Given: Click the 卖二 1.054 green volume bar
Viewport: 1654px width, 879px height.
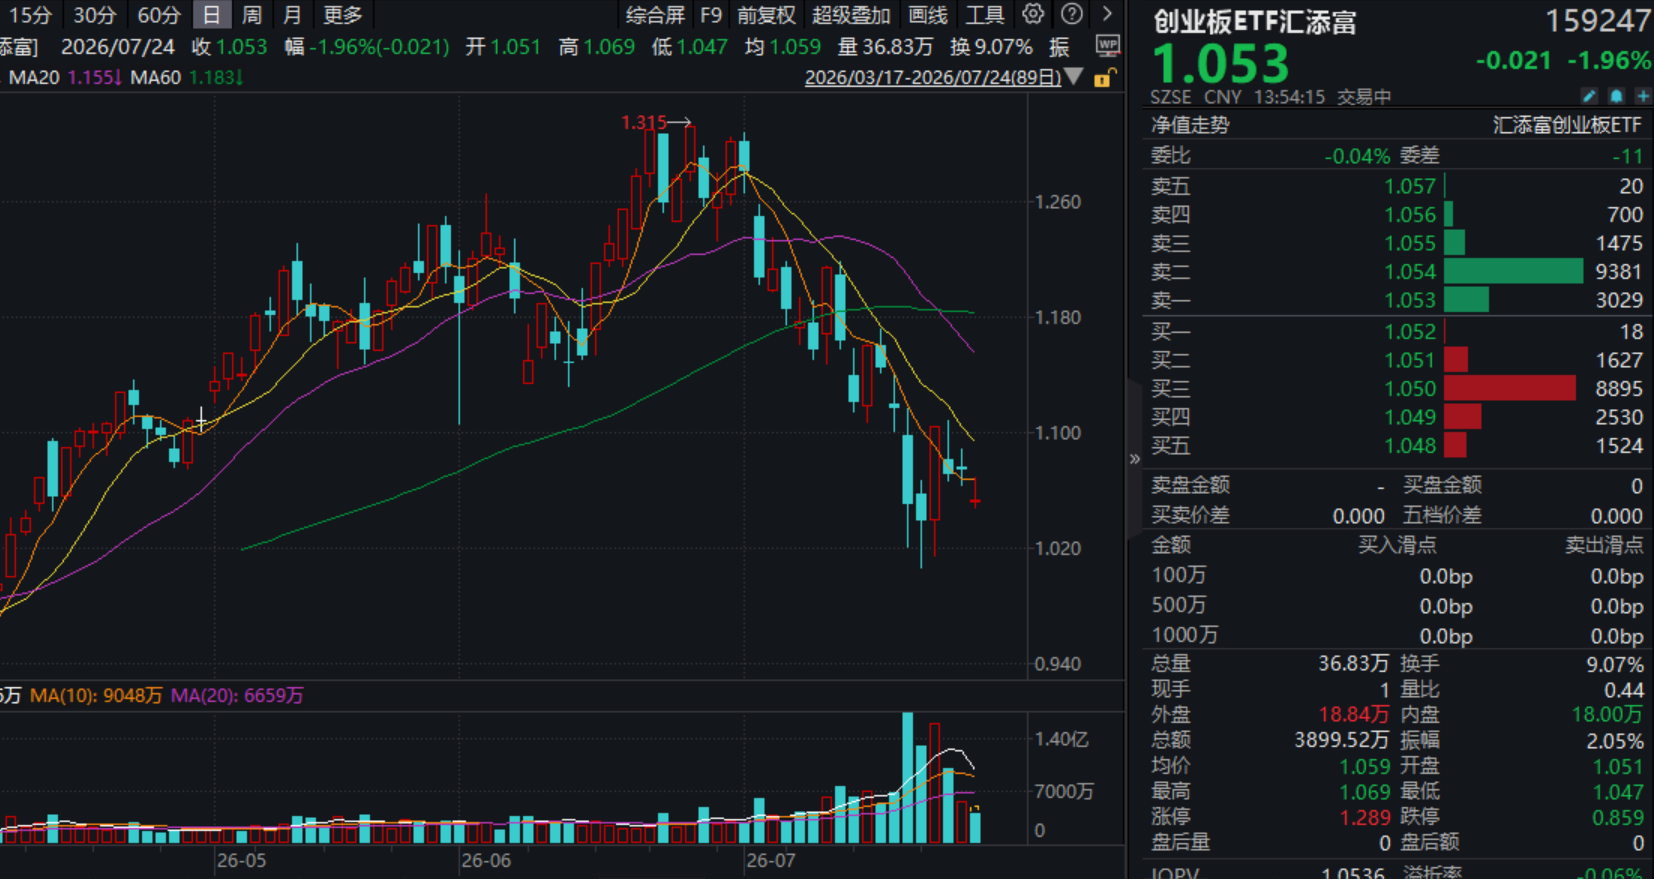Looking at the screenshot, I should click(x=1513, y=271).
